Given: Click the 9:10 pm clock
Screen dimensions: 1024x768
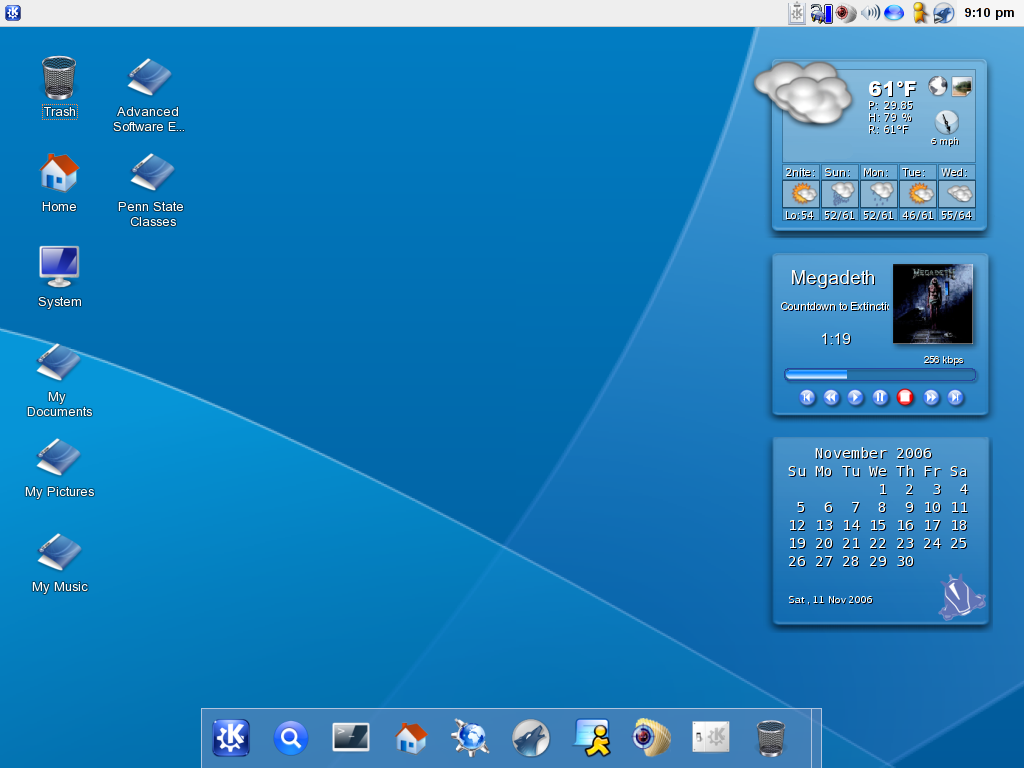Looking at the screenshot, I should [989, 13].
